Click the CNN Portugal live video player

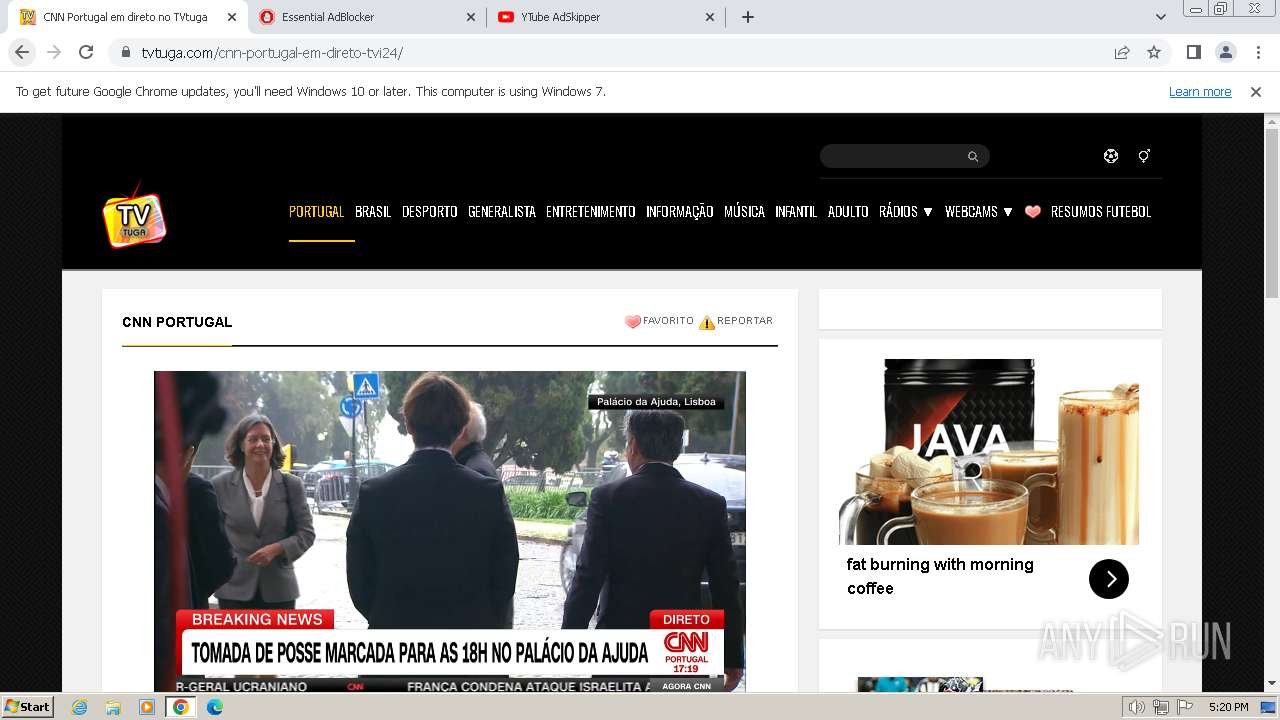450,532
